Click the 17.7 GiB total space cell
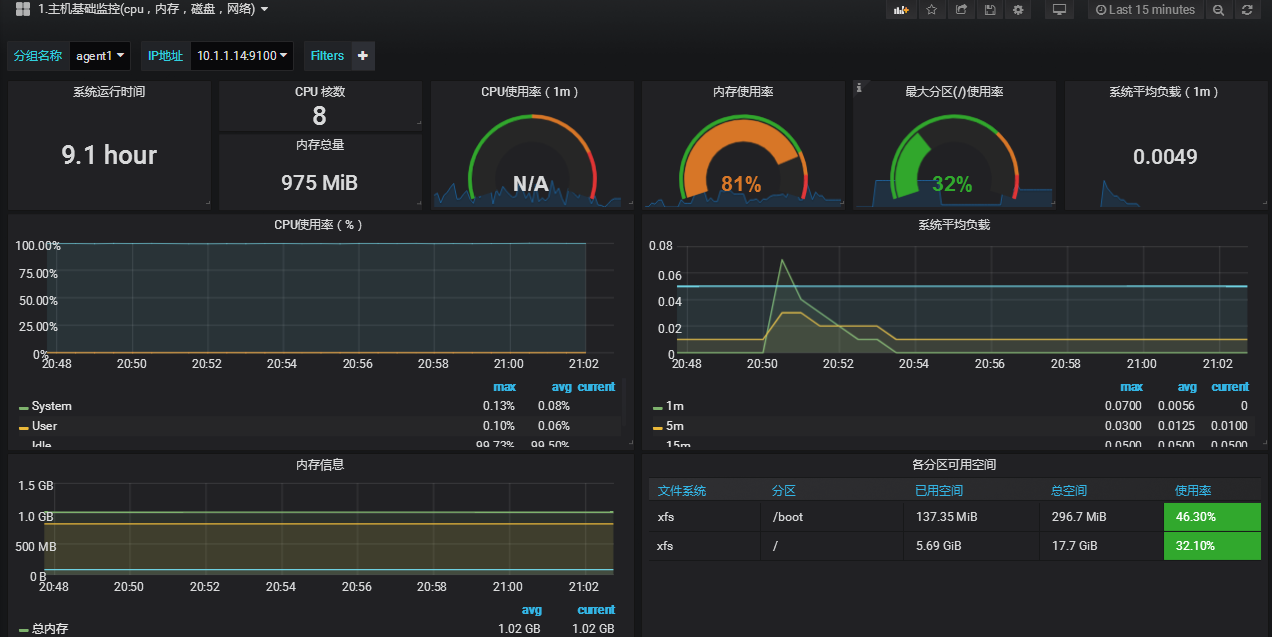 [x=1100, y=546]
